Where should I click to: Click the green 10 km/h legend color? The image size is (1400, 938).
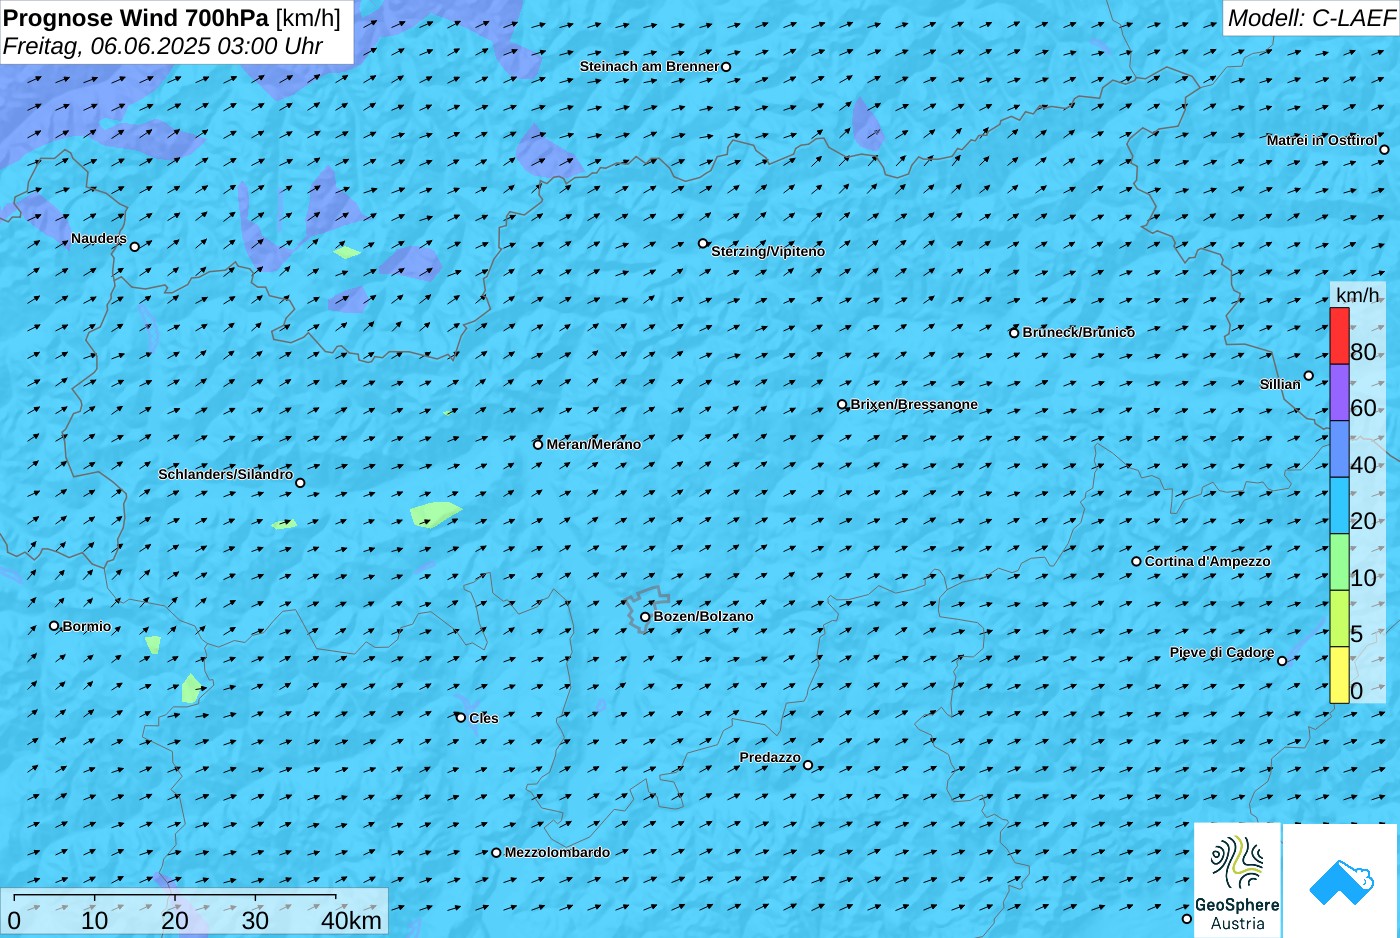(x=1339, y=562)
